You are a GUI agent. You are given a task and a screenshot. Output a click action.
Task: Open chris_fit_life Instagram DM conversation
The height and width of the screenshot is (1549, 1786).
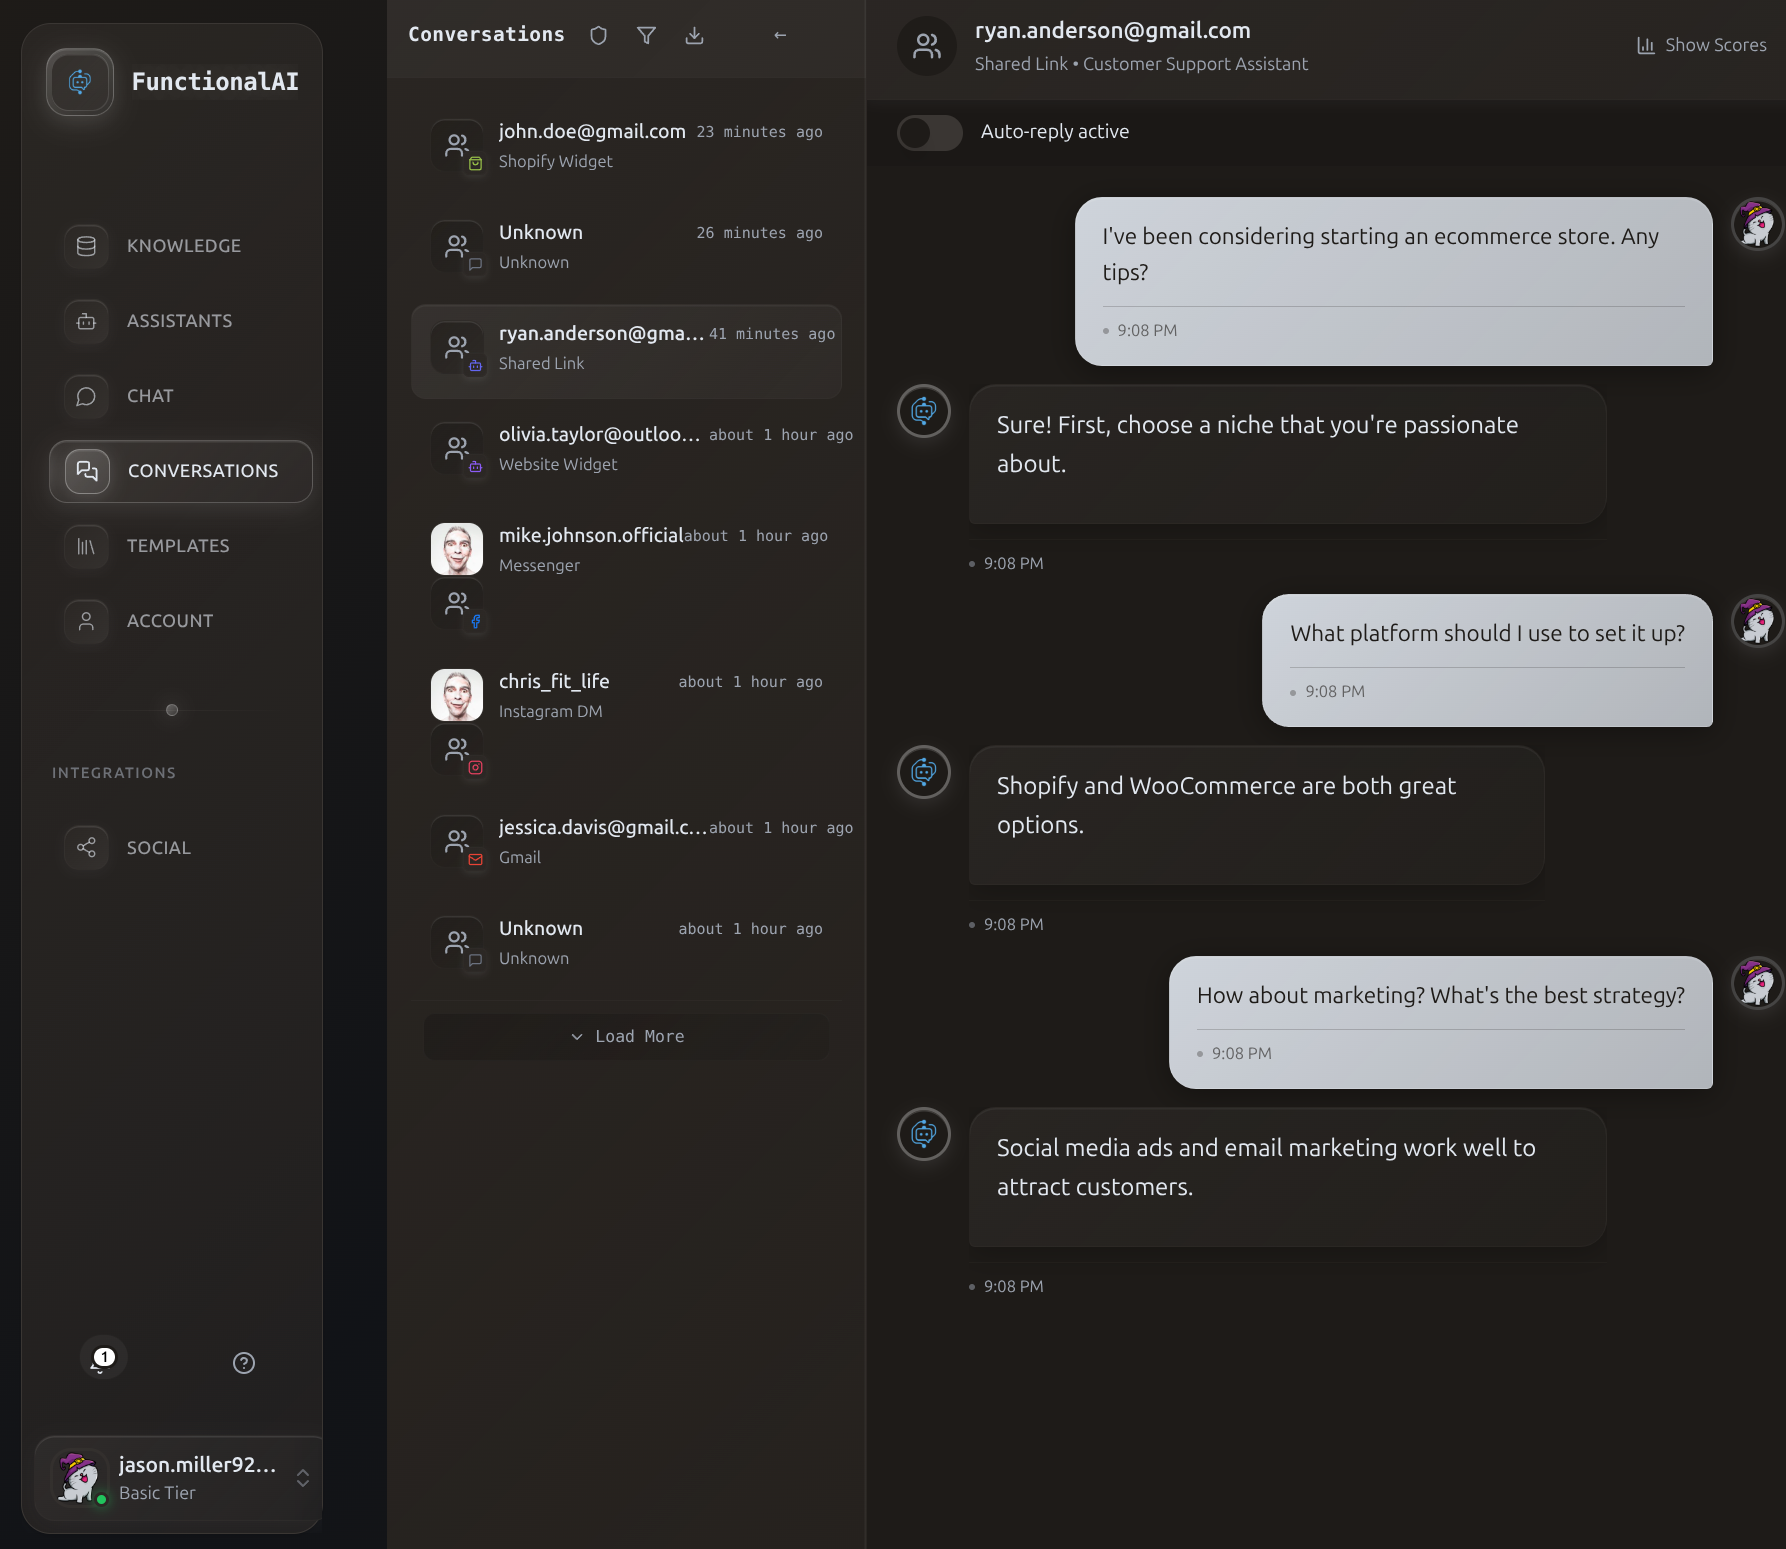click(626, 695)
